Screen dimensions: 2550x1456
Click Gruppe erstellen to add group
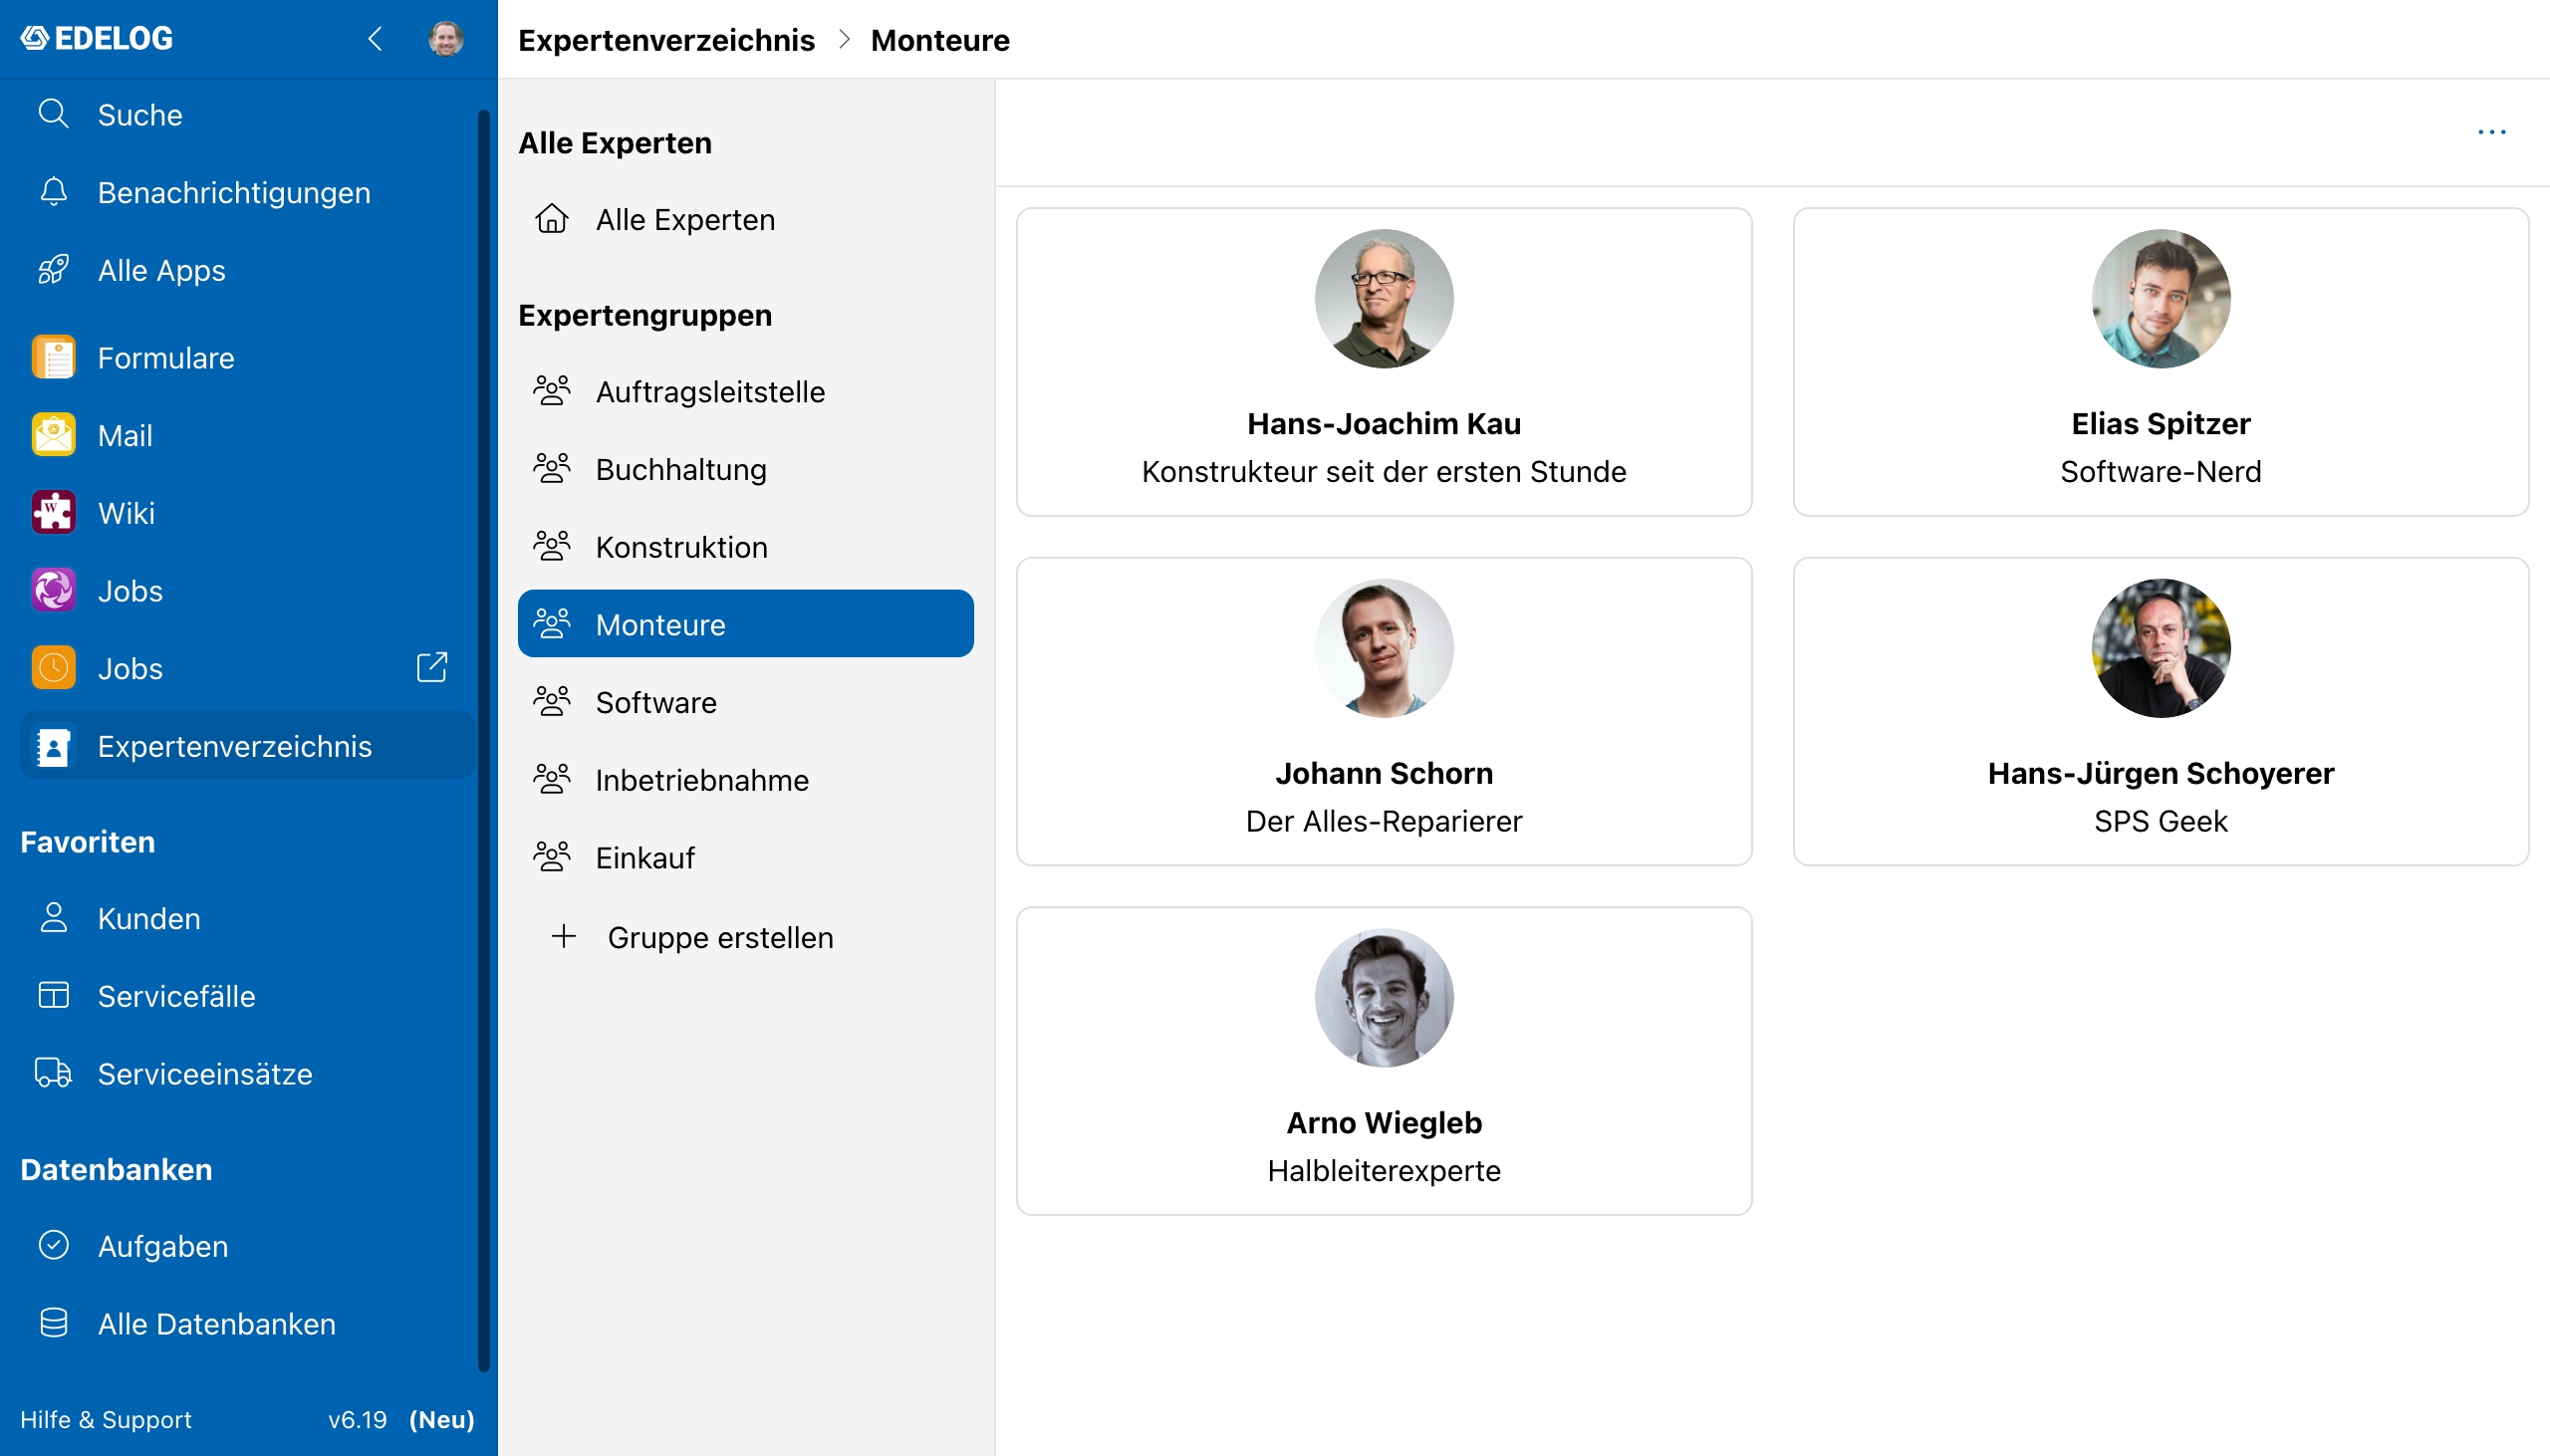click(x=746, y=937)
